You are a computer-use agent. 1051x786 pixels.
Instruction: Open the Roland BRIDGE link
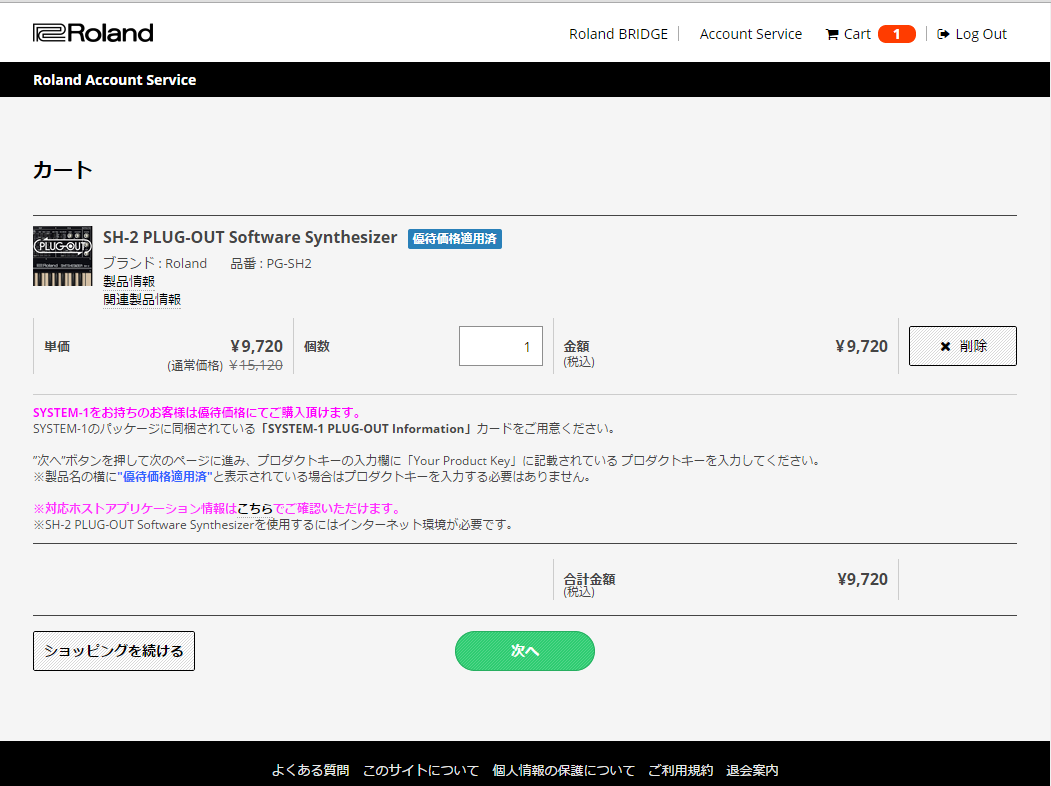pyautogui.click(x=618, y=34)
